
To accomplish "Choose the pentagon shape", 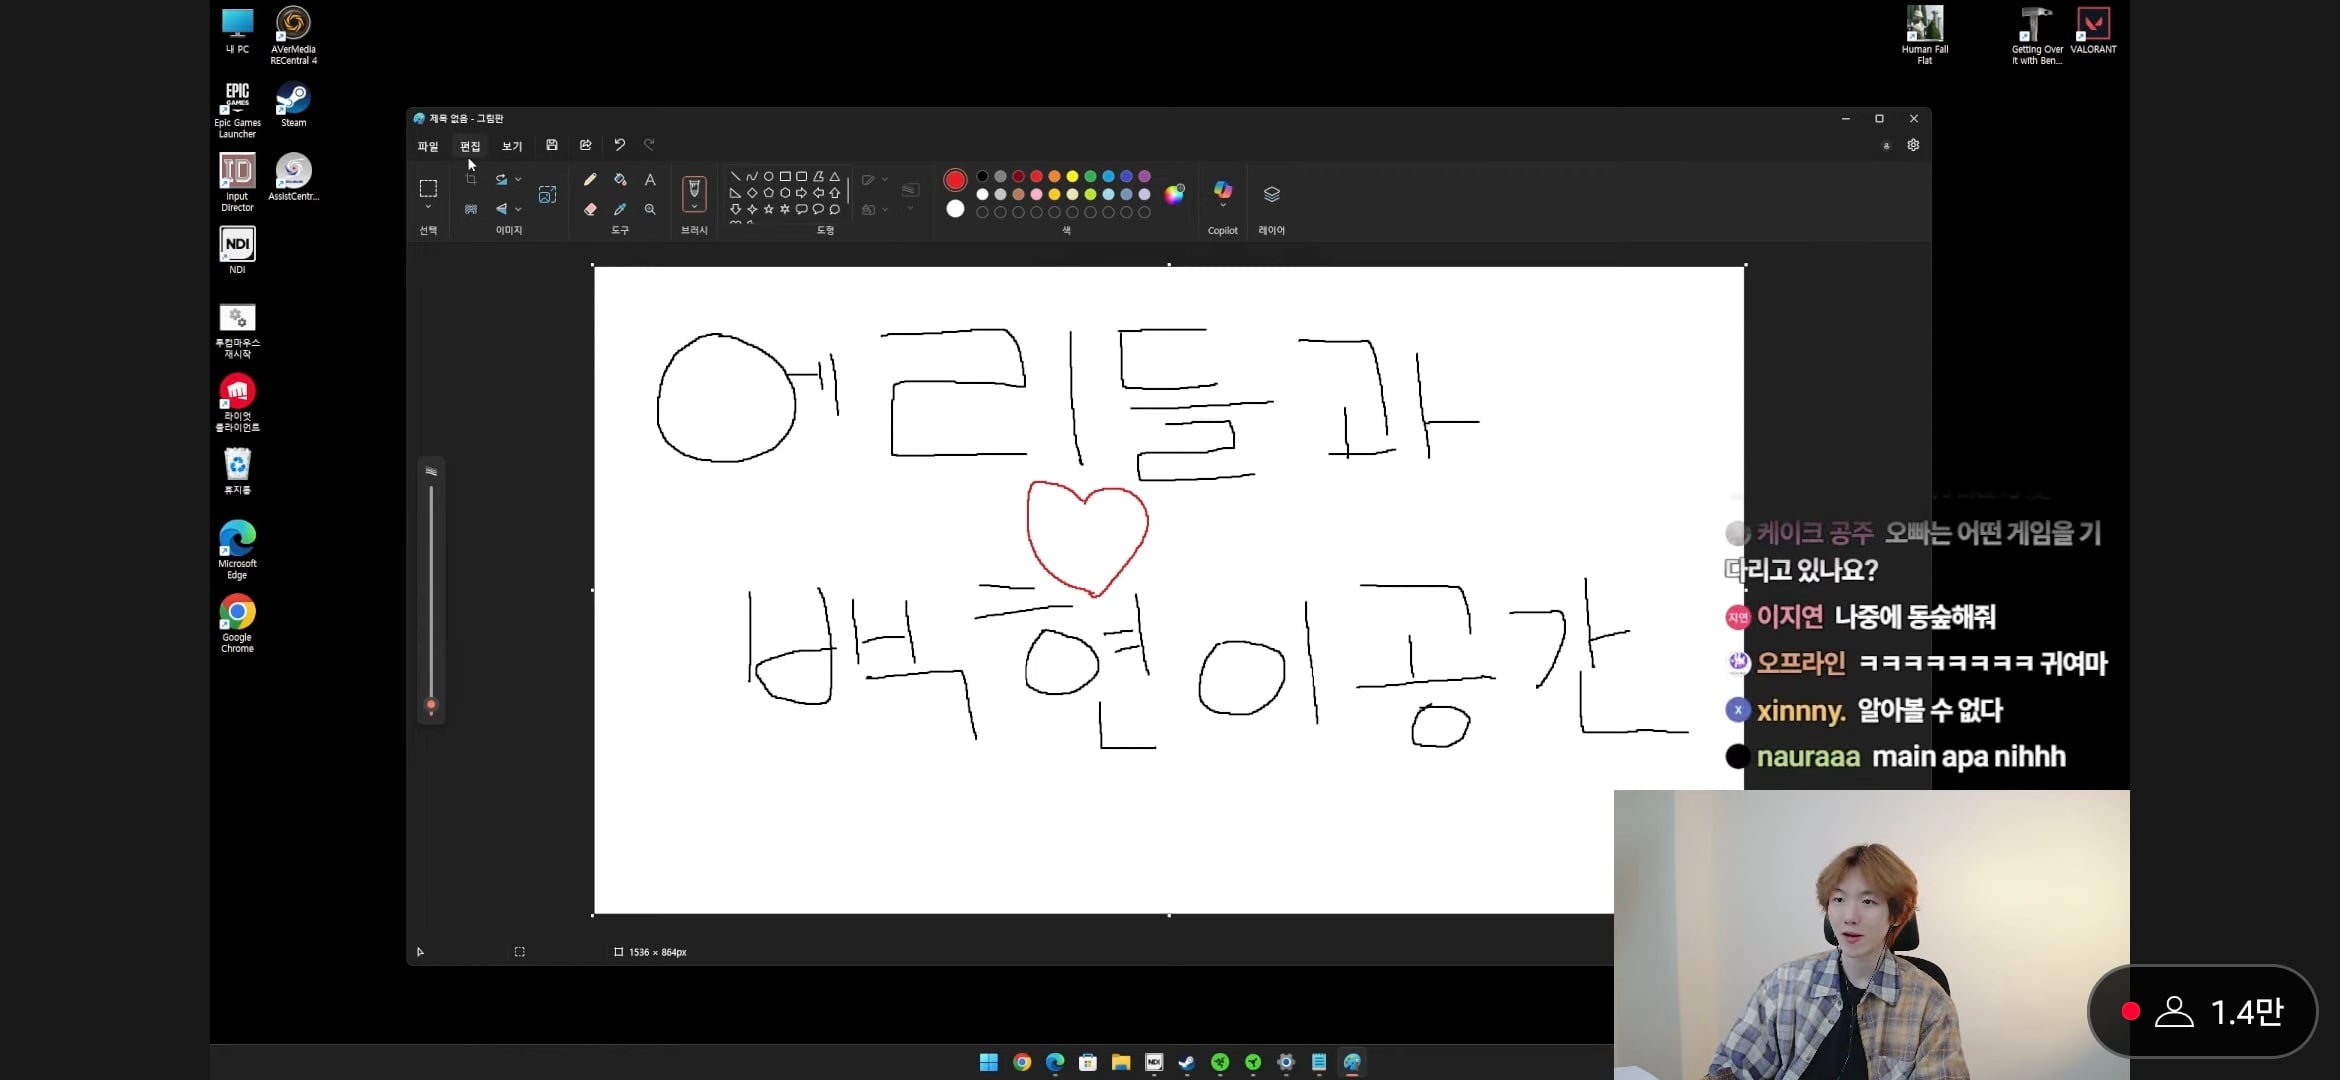I will coord(768,193).
